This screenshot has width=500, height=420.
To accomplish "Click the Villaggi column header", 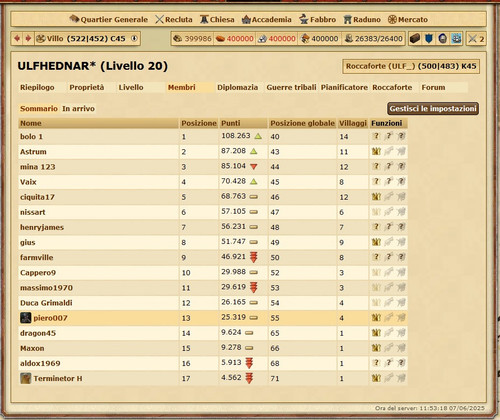I will (x=353, y=123).
